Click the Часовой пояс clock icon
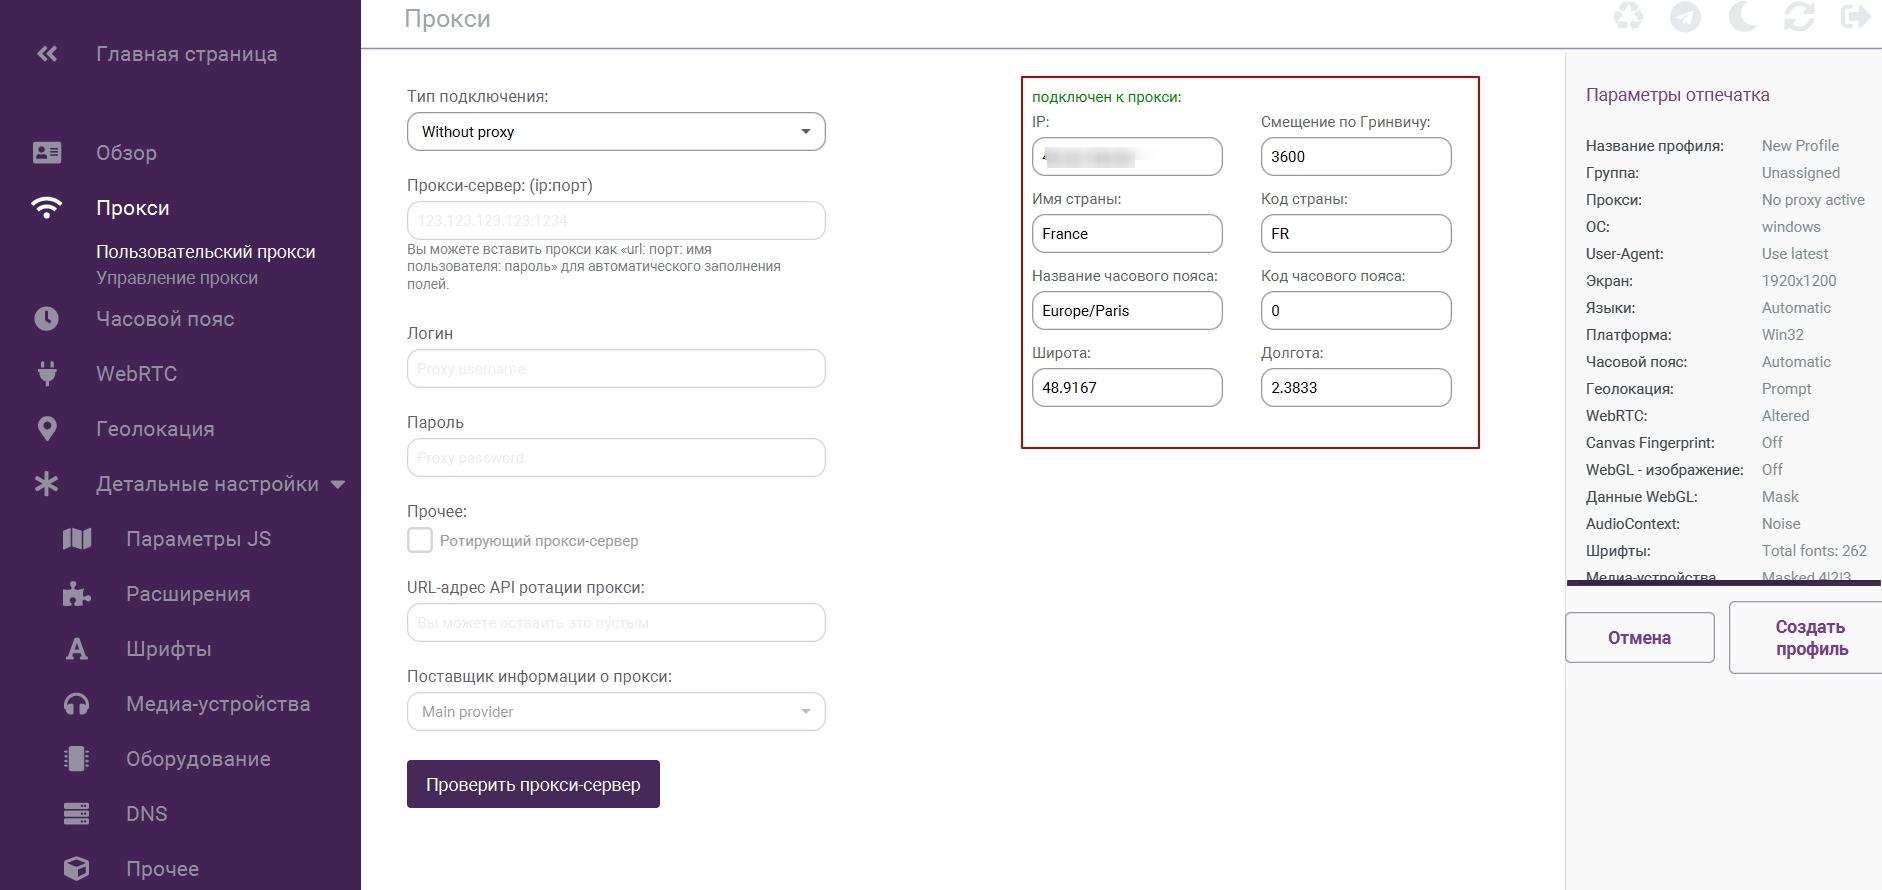1882x890 pixels. coord(47,319)
